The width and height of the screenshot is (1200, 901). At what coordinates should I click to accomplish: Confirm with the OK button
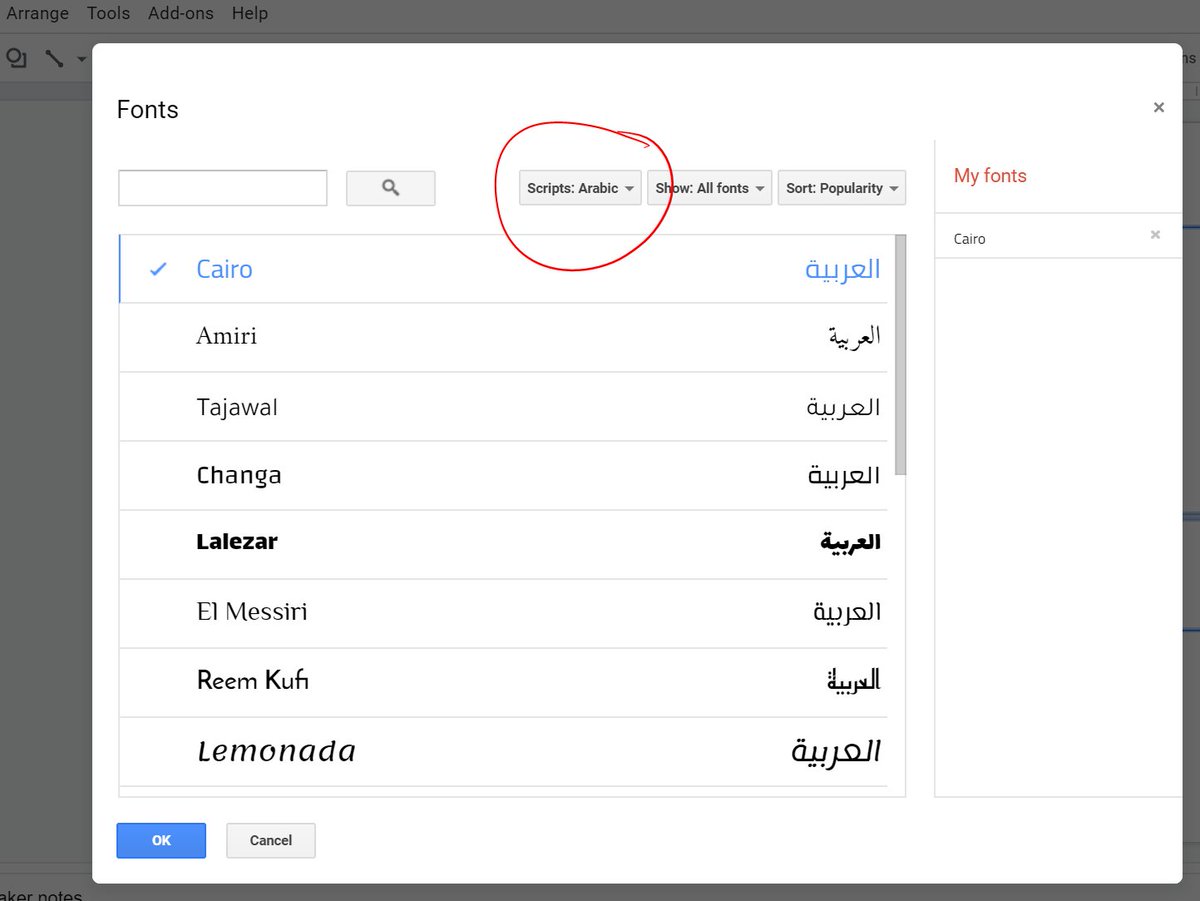click(161, 840)
